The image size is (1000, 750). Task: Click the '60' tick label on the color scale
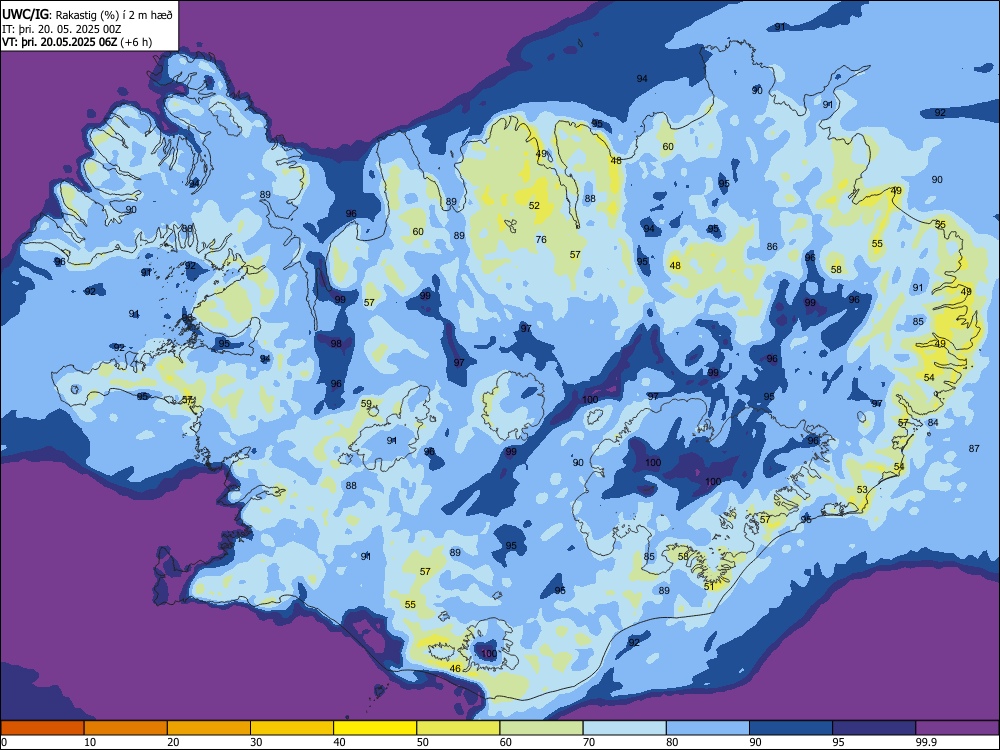[506, 742]
